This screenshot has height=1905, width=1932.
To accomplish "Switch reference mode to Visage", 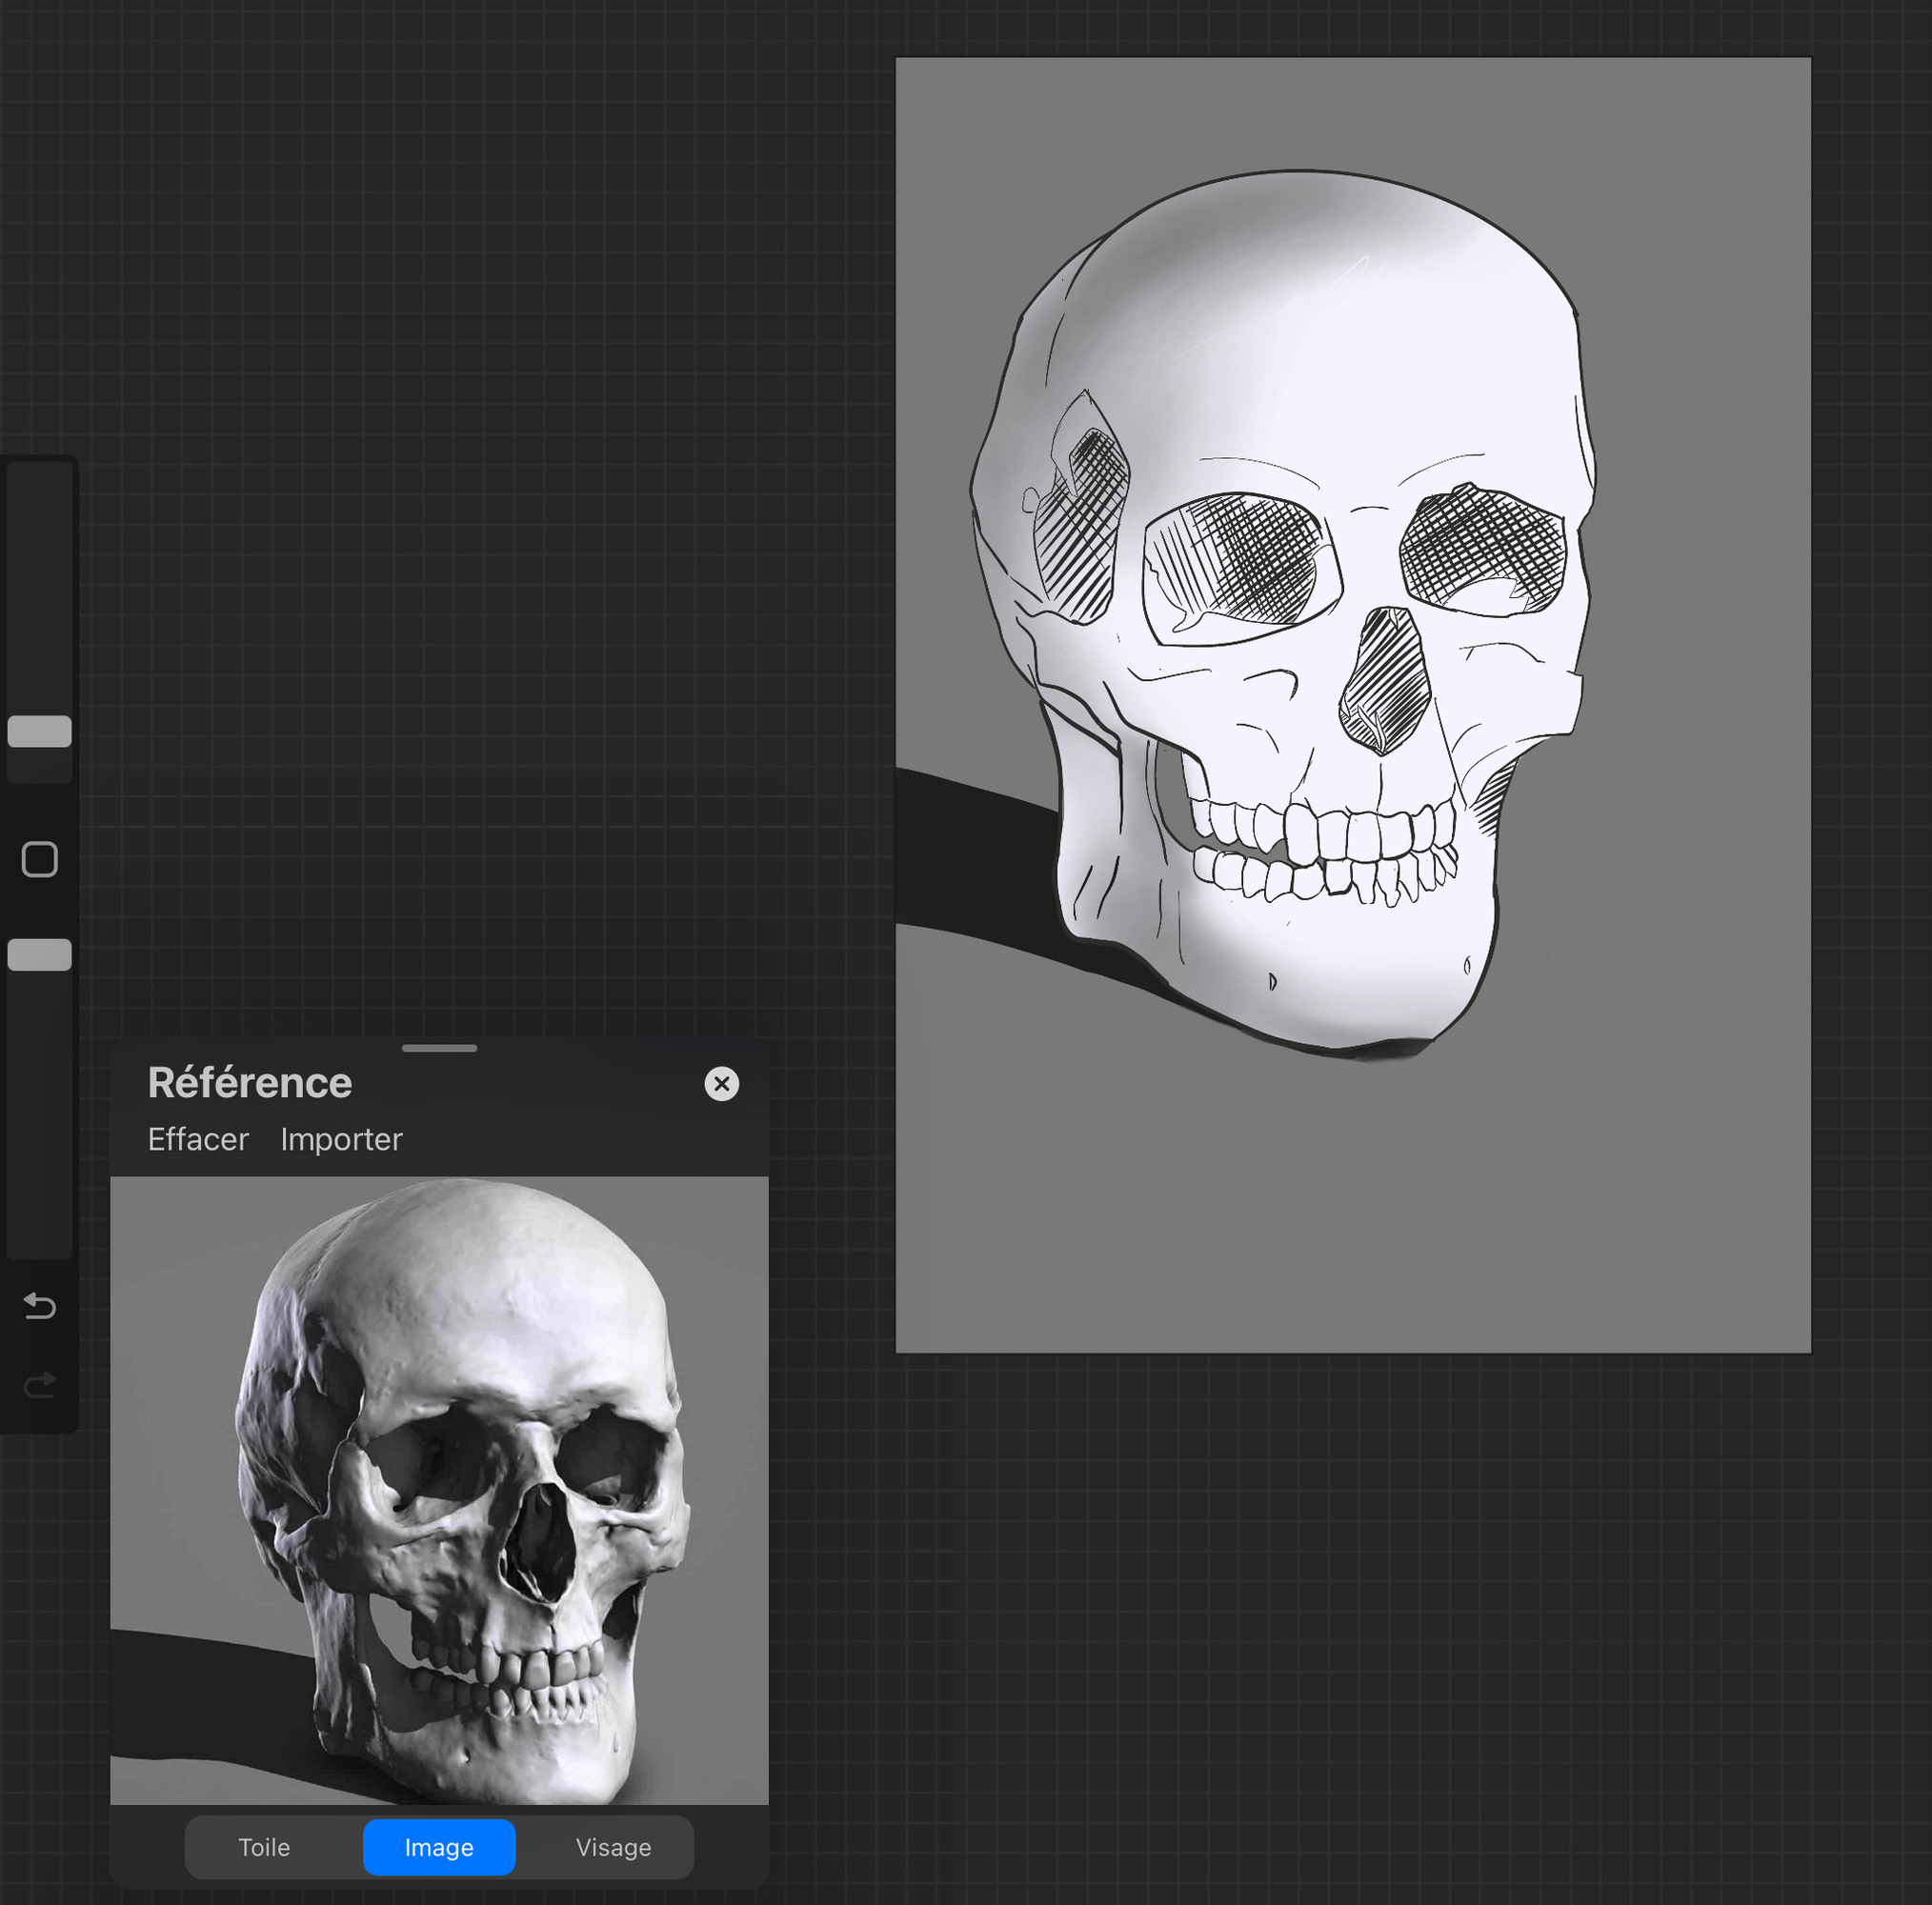I will click(613, 1847).
